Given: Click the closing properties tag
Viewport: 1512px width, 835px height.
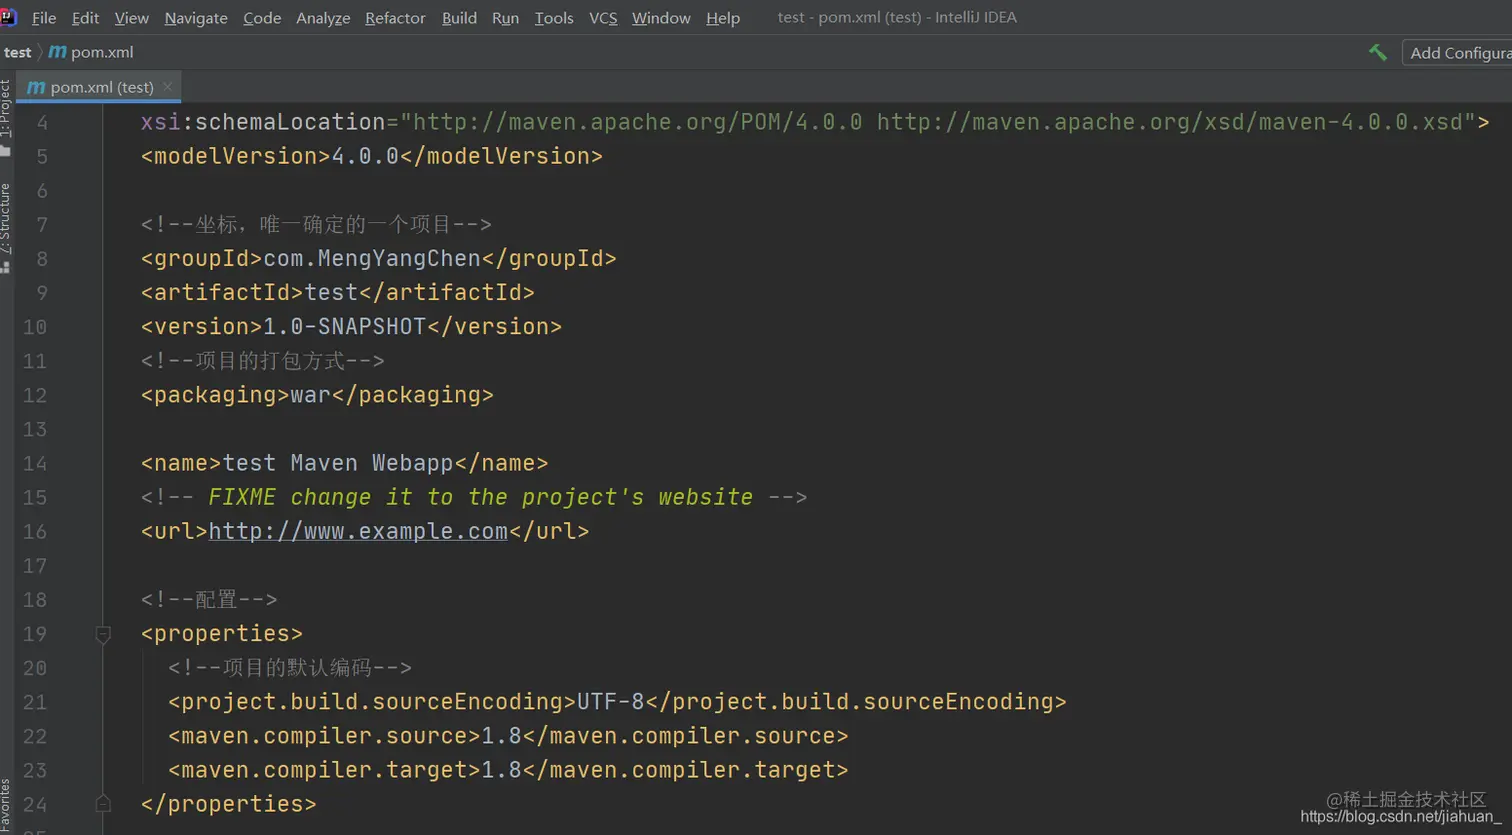Looking at the screenshot, I should coord(229,804).
